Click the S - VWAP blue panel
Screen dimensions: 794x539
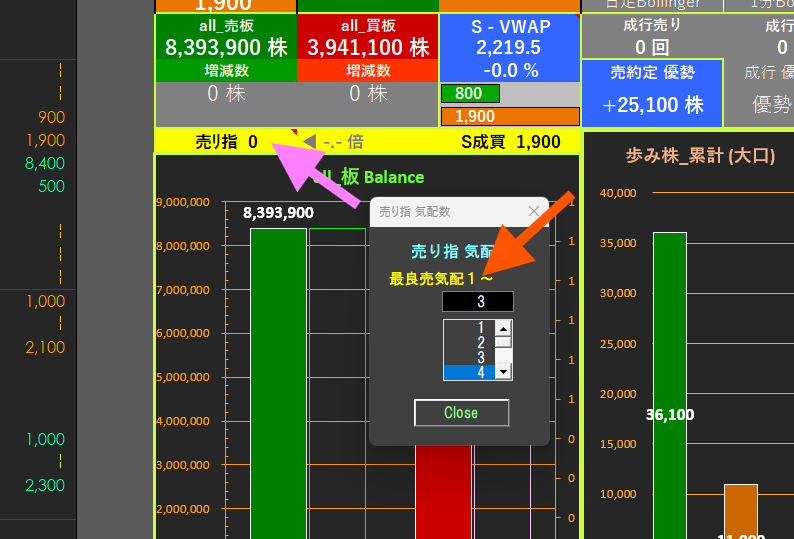click(x=509, y=47)
